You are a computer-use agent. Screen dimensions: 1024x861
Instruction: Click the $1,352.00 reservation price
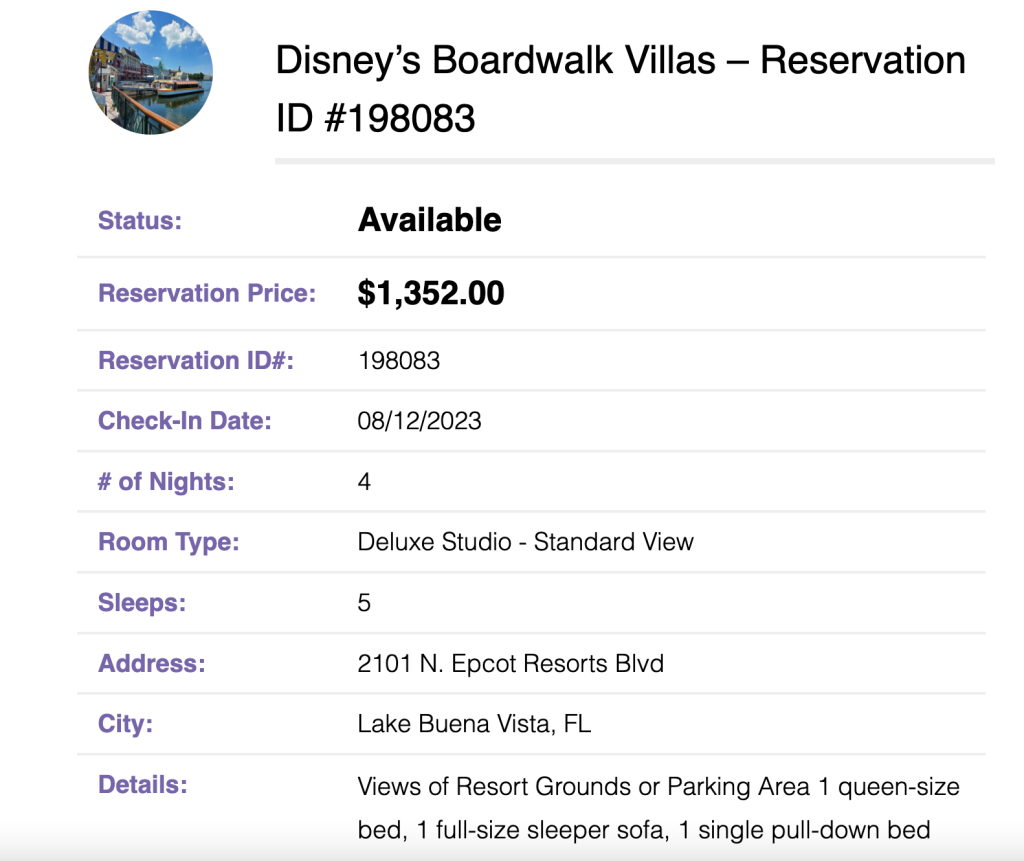click(431, 293)
